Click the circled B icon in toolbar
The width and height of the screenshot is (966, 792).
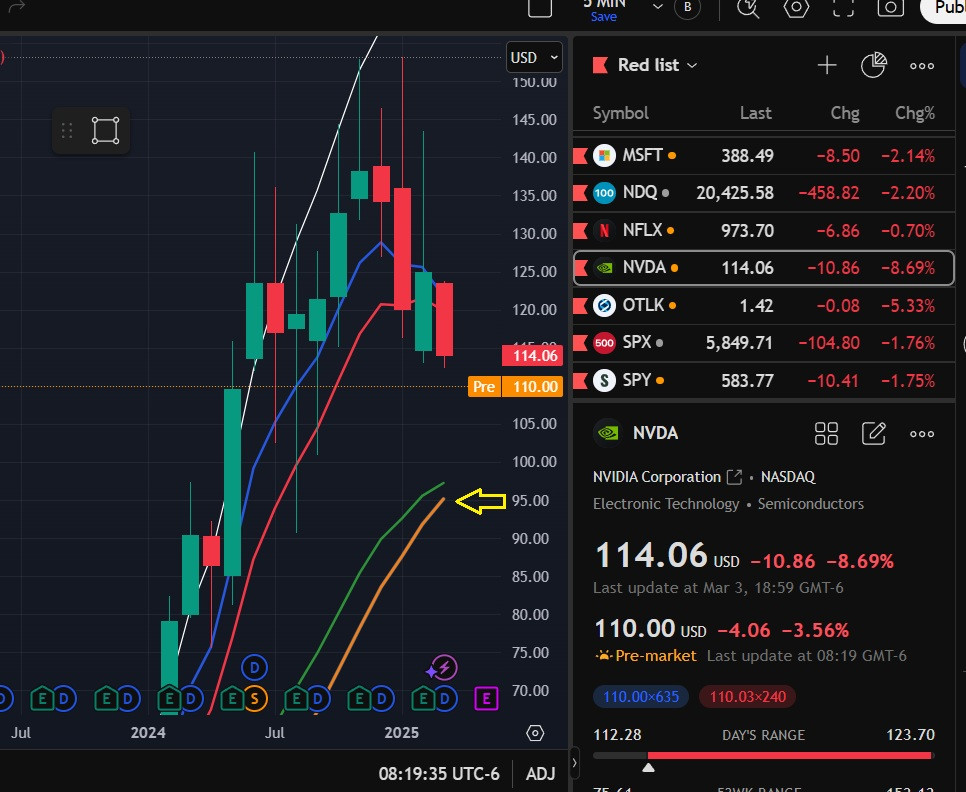pos(688,7)
